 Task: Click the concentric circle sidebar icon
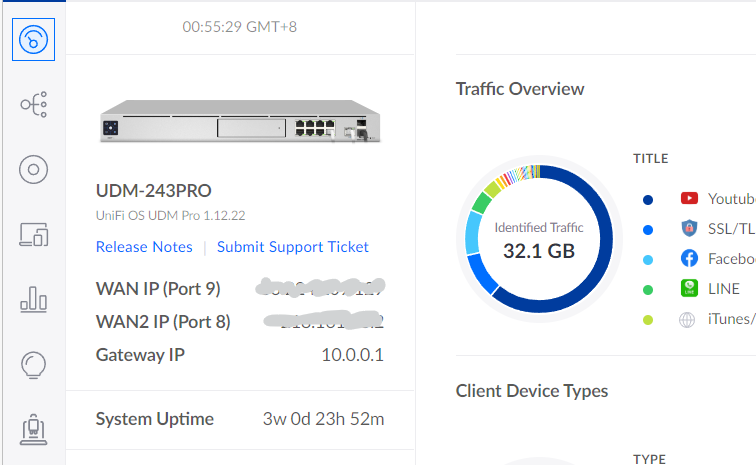[33, 169]
